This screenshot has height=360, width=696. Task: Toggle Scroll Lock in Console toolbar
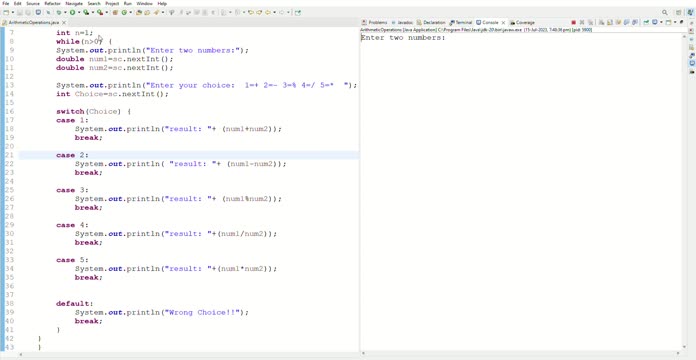pyautogui.click(x=609, y=22)
